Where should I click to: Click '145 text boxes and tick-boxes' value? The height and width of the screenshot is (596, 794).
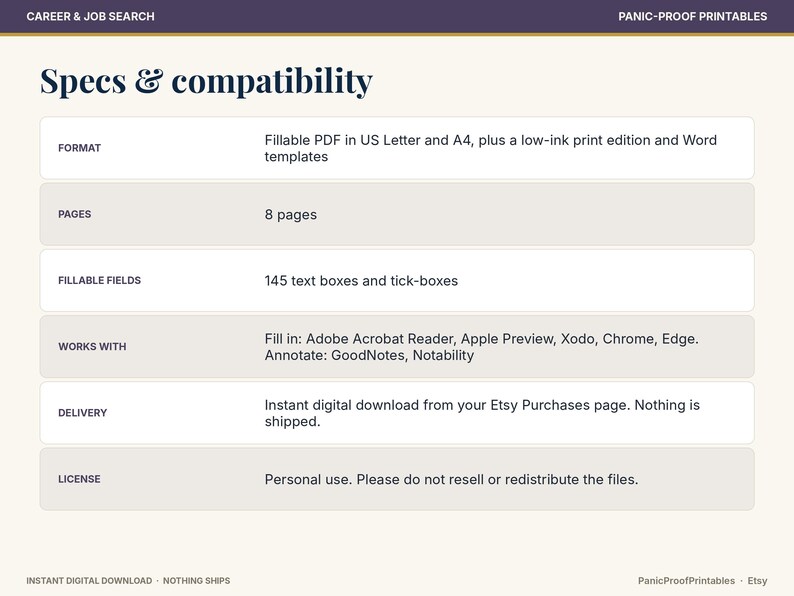(361, 281)
